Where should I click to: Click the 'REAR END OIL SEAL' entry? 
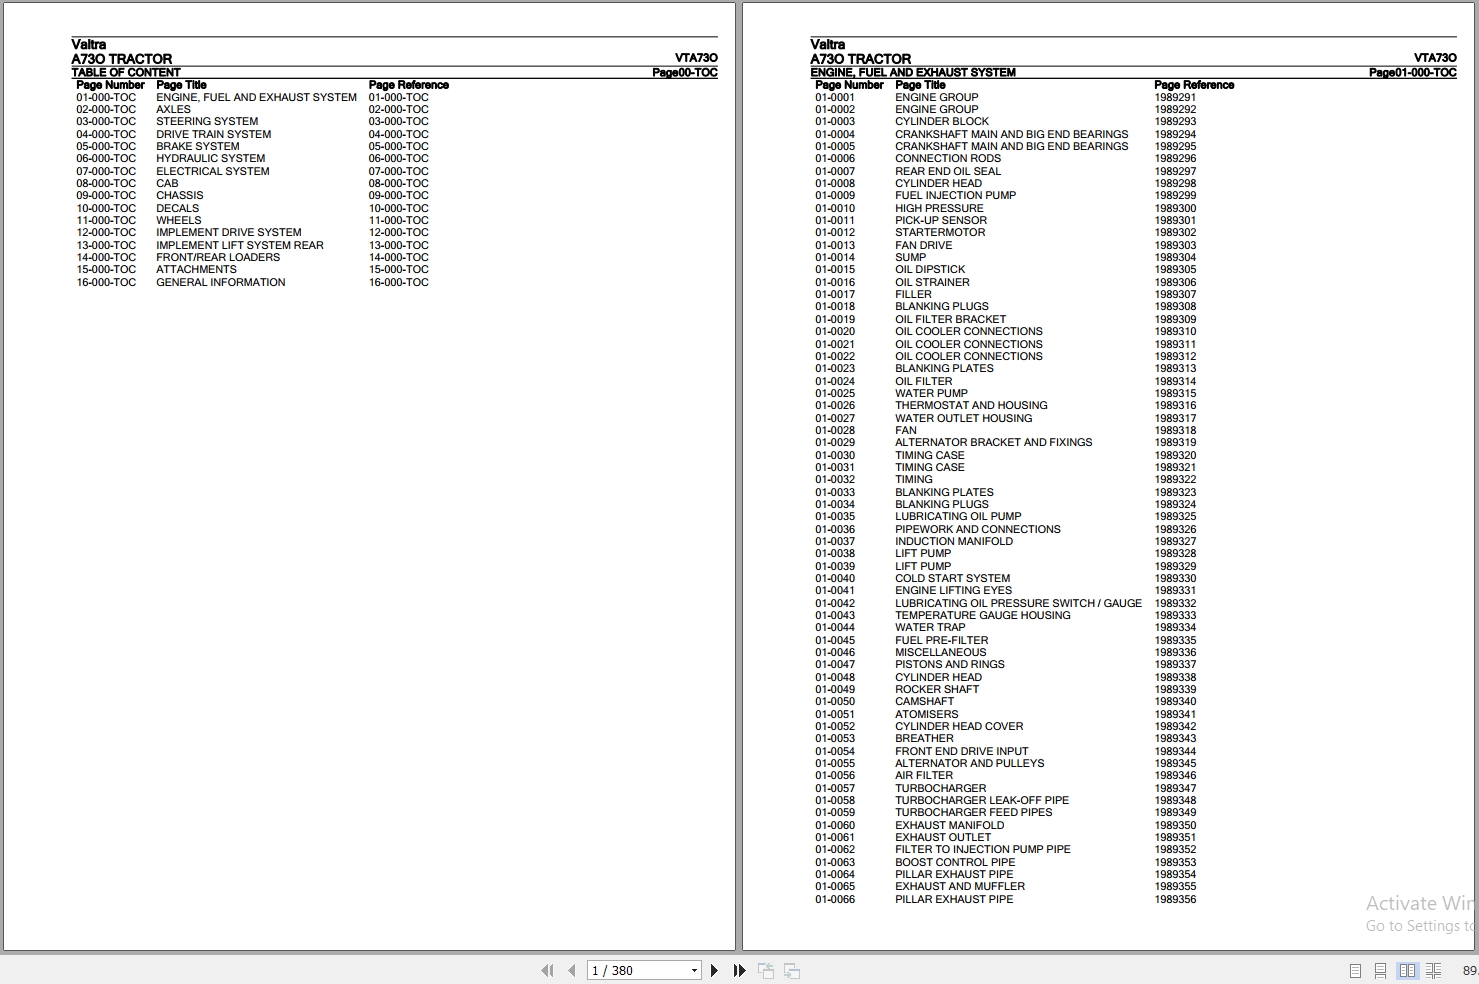(947, 171)
